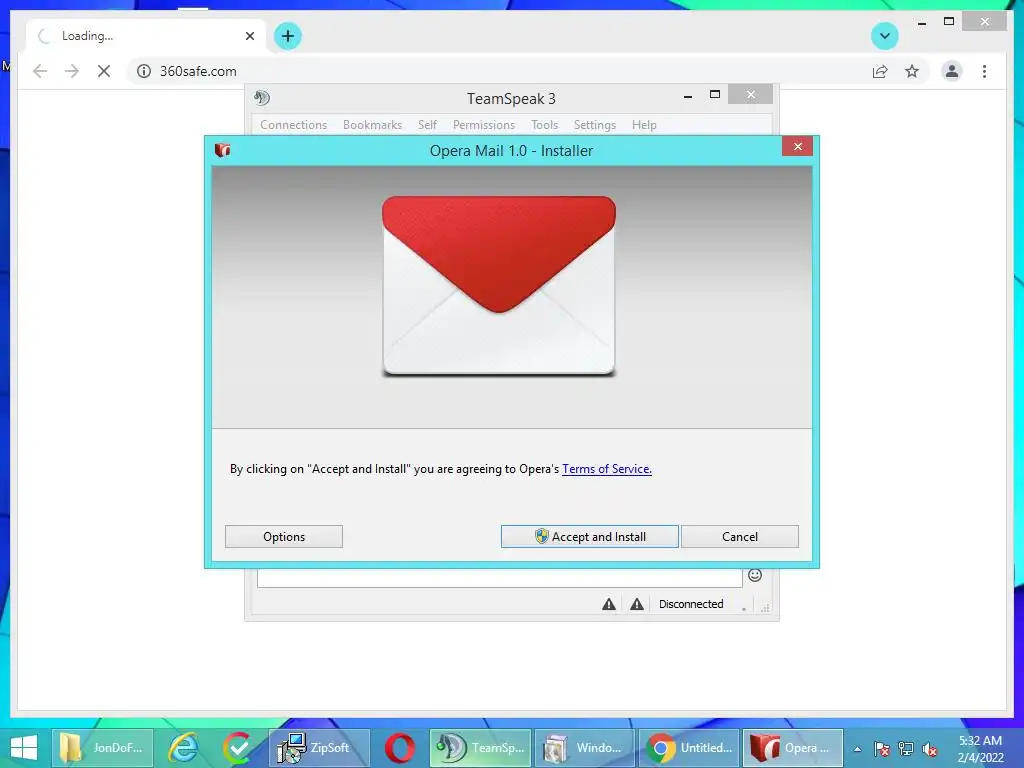Minimize the TeamSpeak 3 window

688,96
